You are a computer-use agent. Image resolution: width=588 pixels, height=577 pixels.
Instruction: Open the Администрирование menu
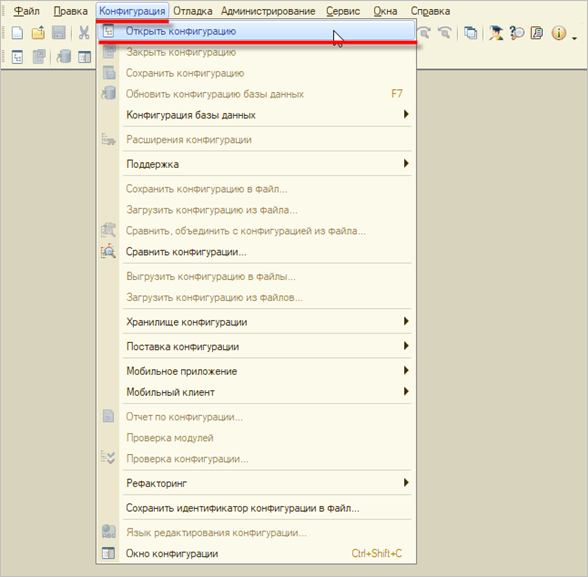pos(268,11)
